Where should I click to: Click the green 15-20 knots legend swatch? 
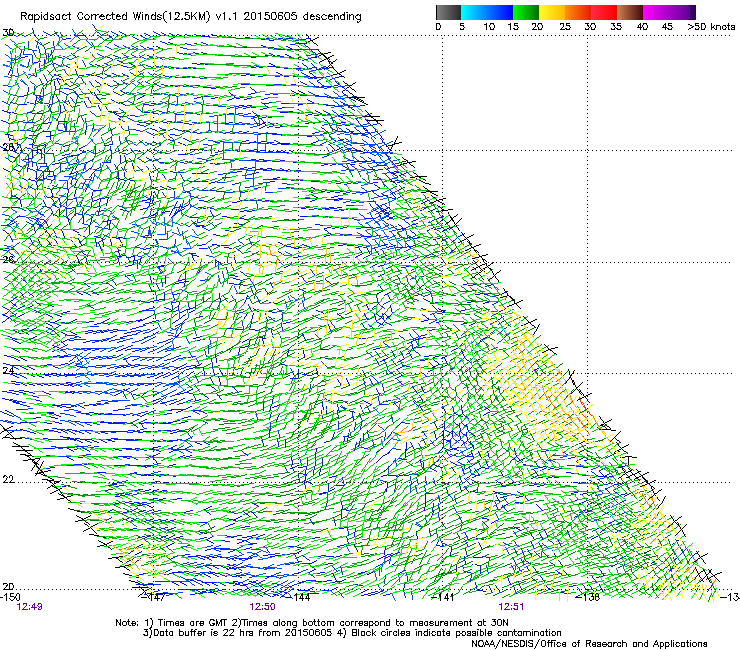click(x=526, y=12)
